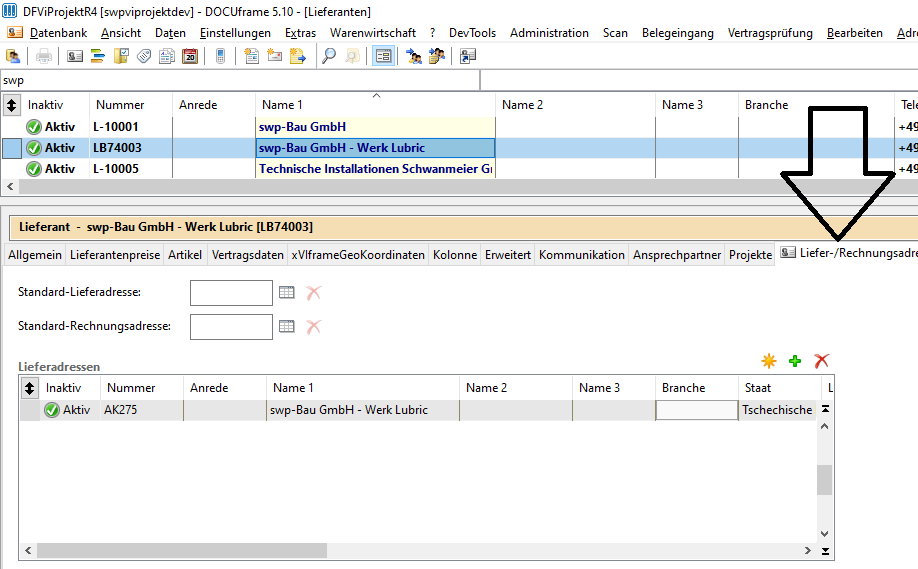Viewport: 918px width, 569px height.
Task: Click the Name 1 column header in supplier list
Action: [x=375, y=105]
